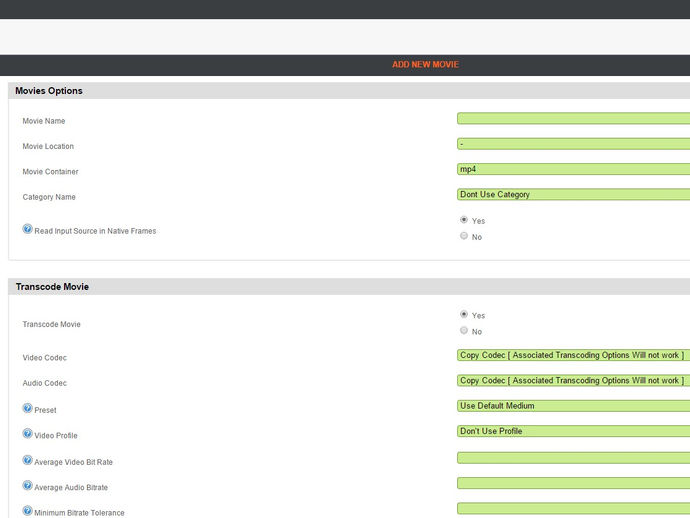Image resolution: width=690 pixels, height=518 pixels.
Task: Click the Average Video Bit Rate field
Action: (573, 458)
